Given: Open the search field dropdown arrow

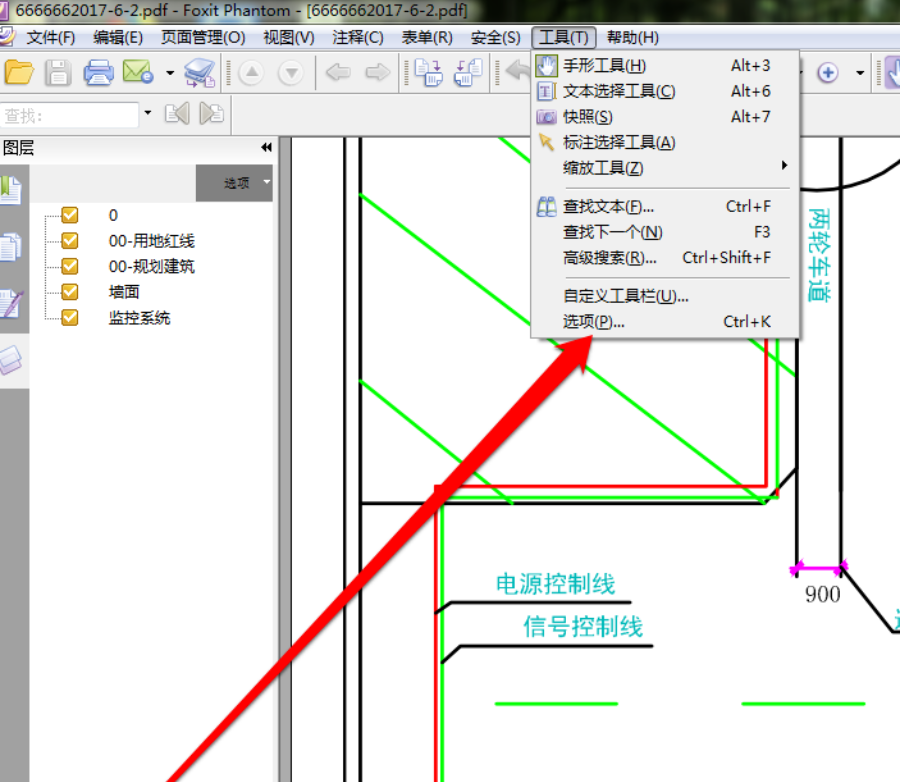Looking at the screenshot, I should coord(148,113).
